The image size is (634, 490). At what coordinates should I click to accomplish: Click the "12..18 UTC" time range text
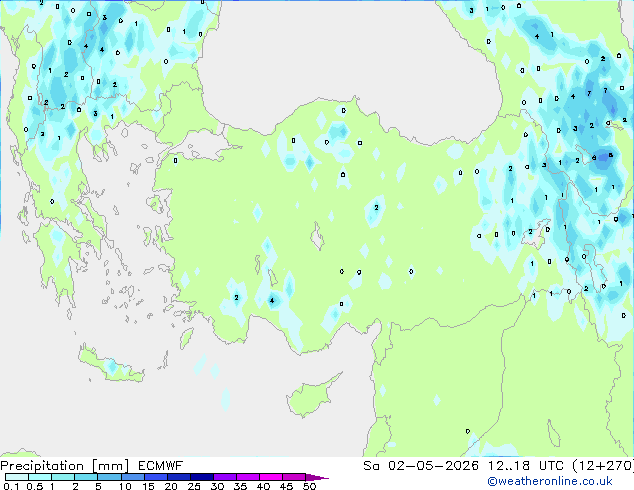click(x=526, y=466)
